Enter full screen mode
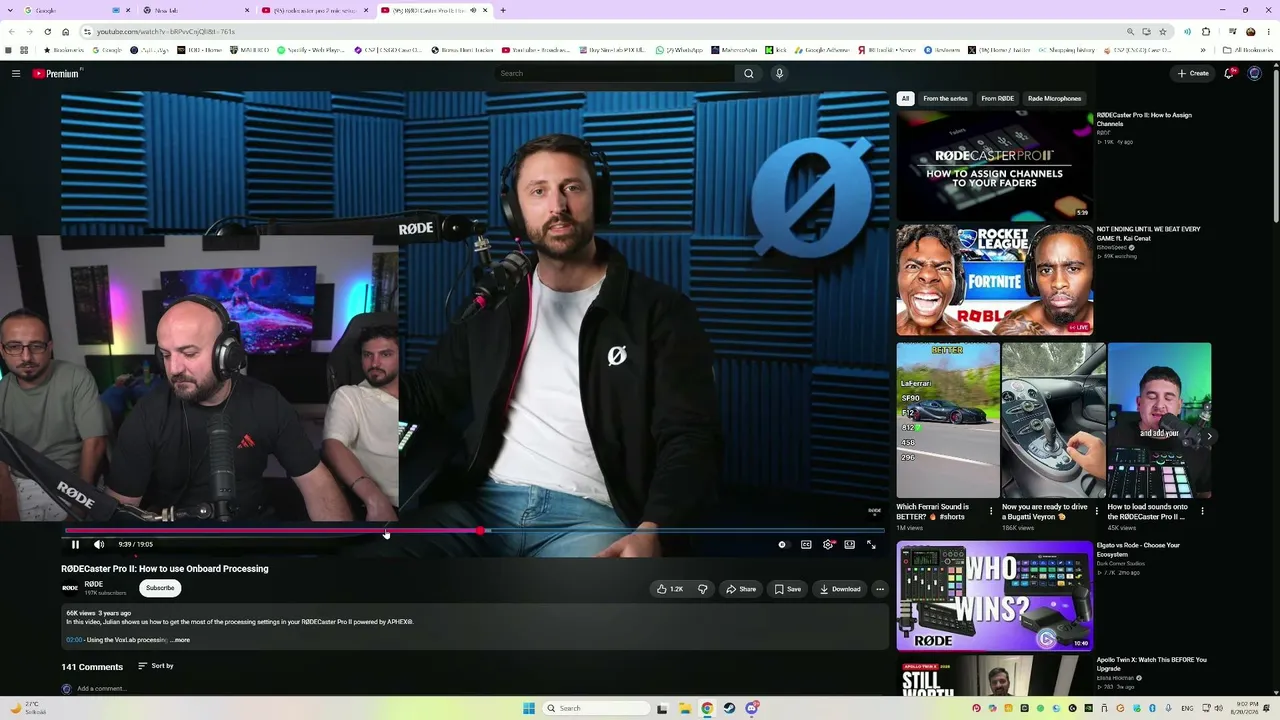Screen dimensions: 1280x720 tap(871, 545)
